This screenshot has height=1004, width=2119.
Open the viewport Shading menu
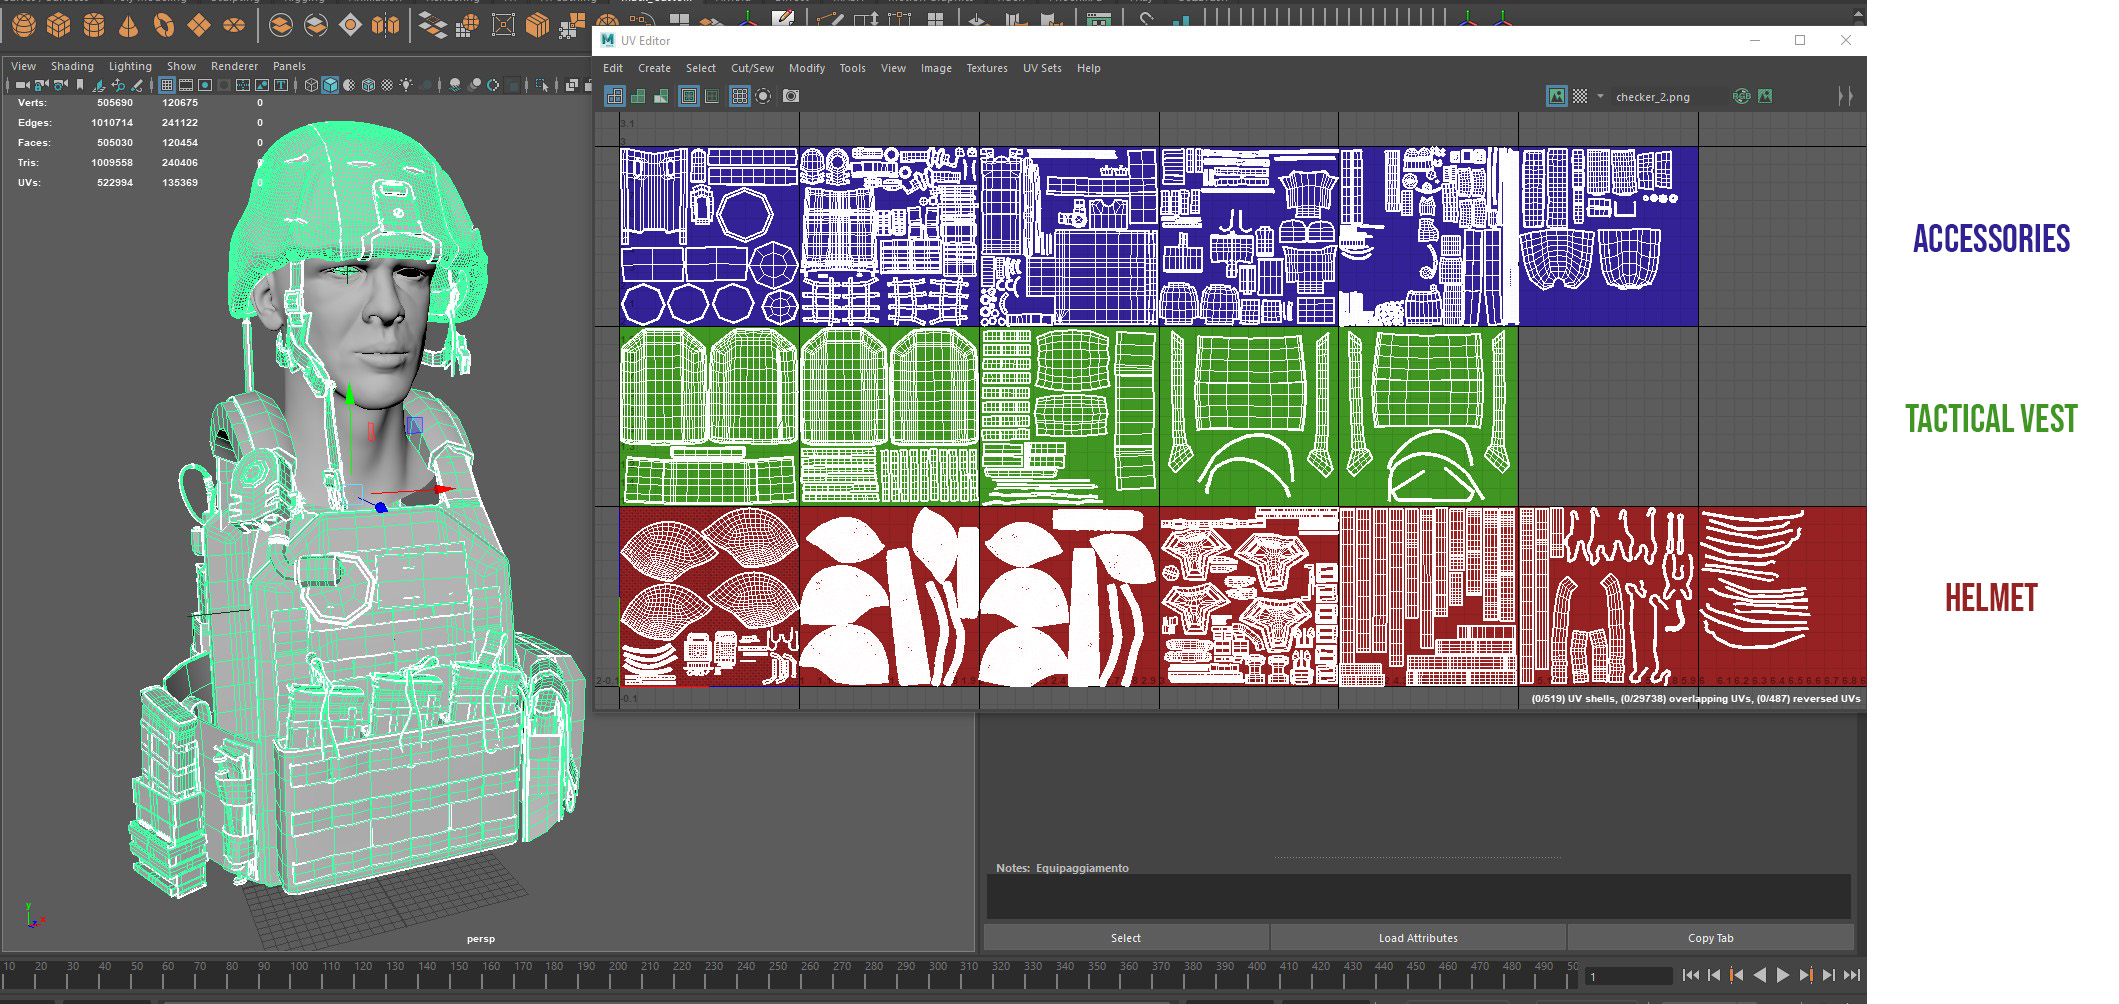click(x=72, y=66)
